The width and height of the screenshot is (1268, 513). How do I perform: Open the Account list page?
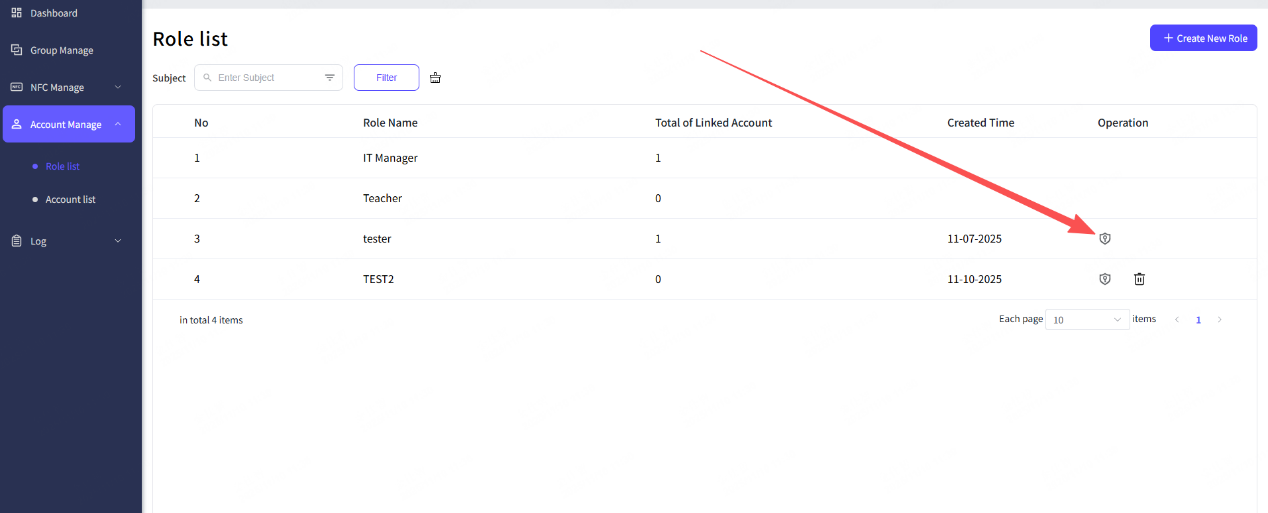[70, 200]
